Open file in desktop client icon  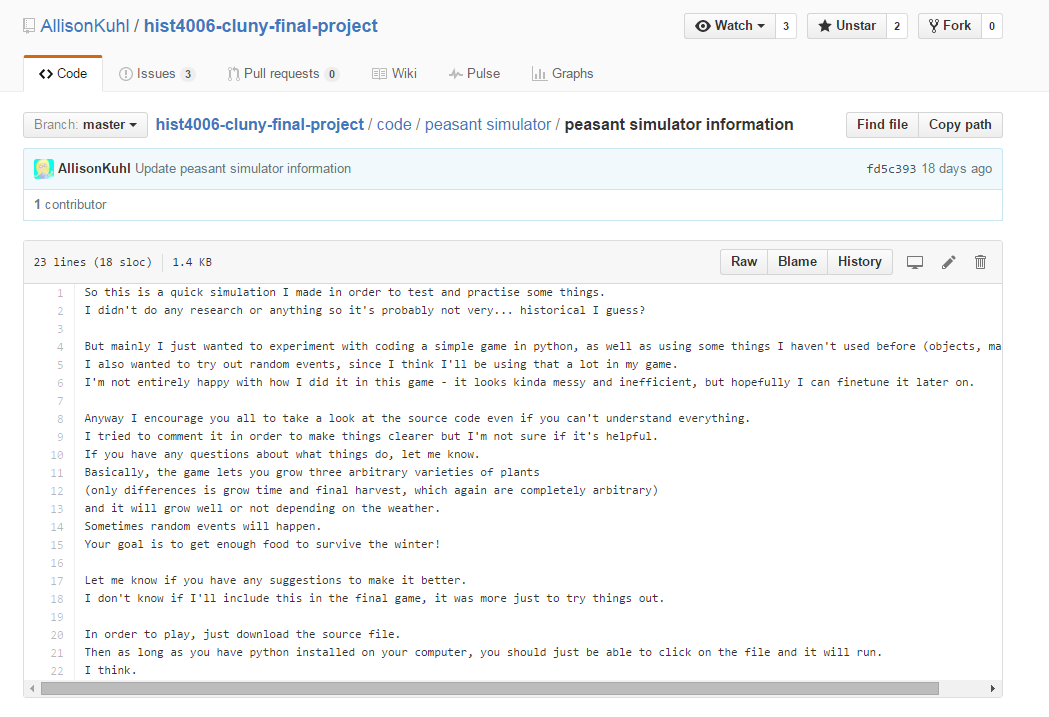pyautogui.click(x=915, y=262)
